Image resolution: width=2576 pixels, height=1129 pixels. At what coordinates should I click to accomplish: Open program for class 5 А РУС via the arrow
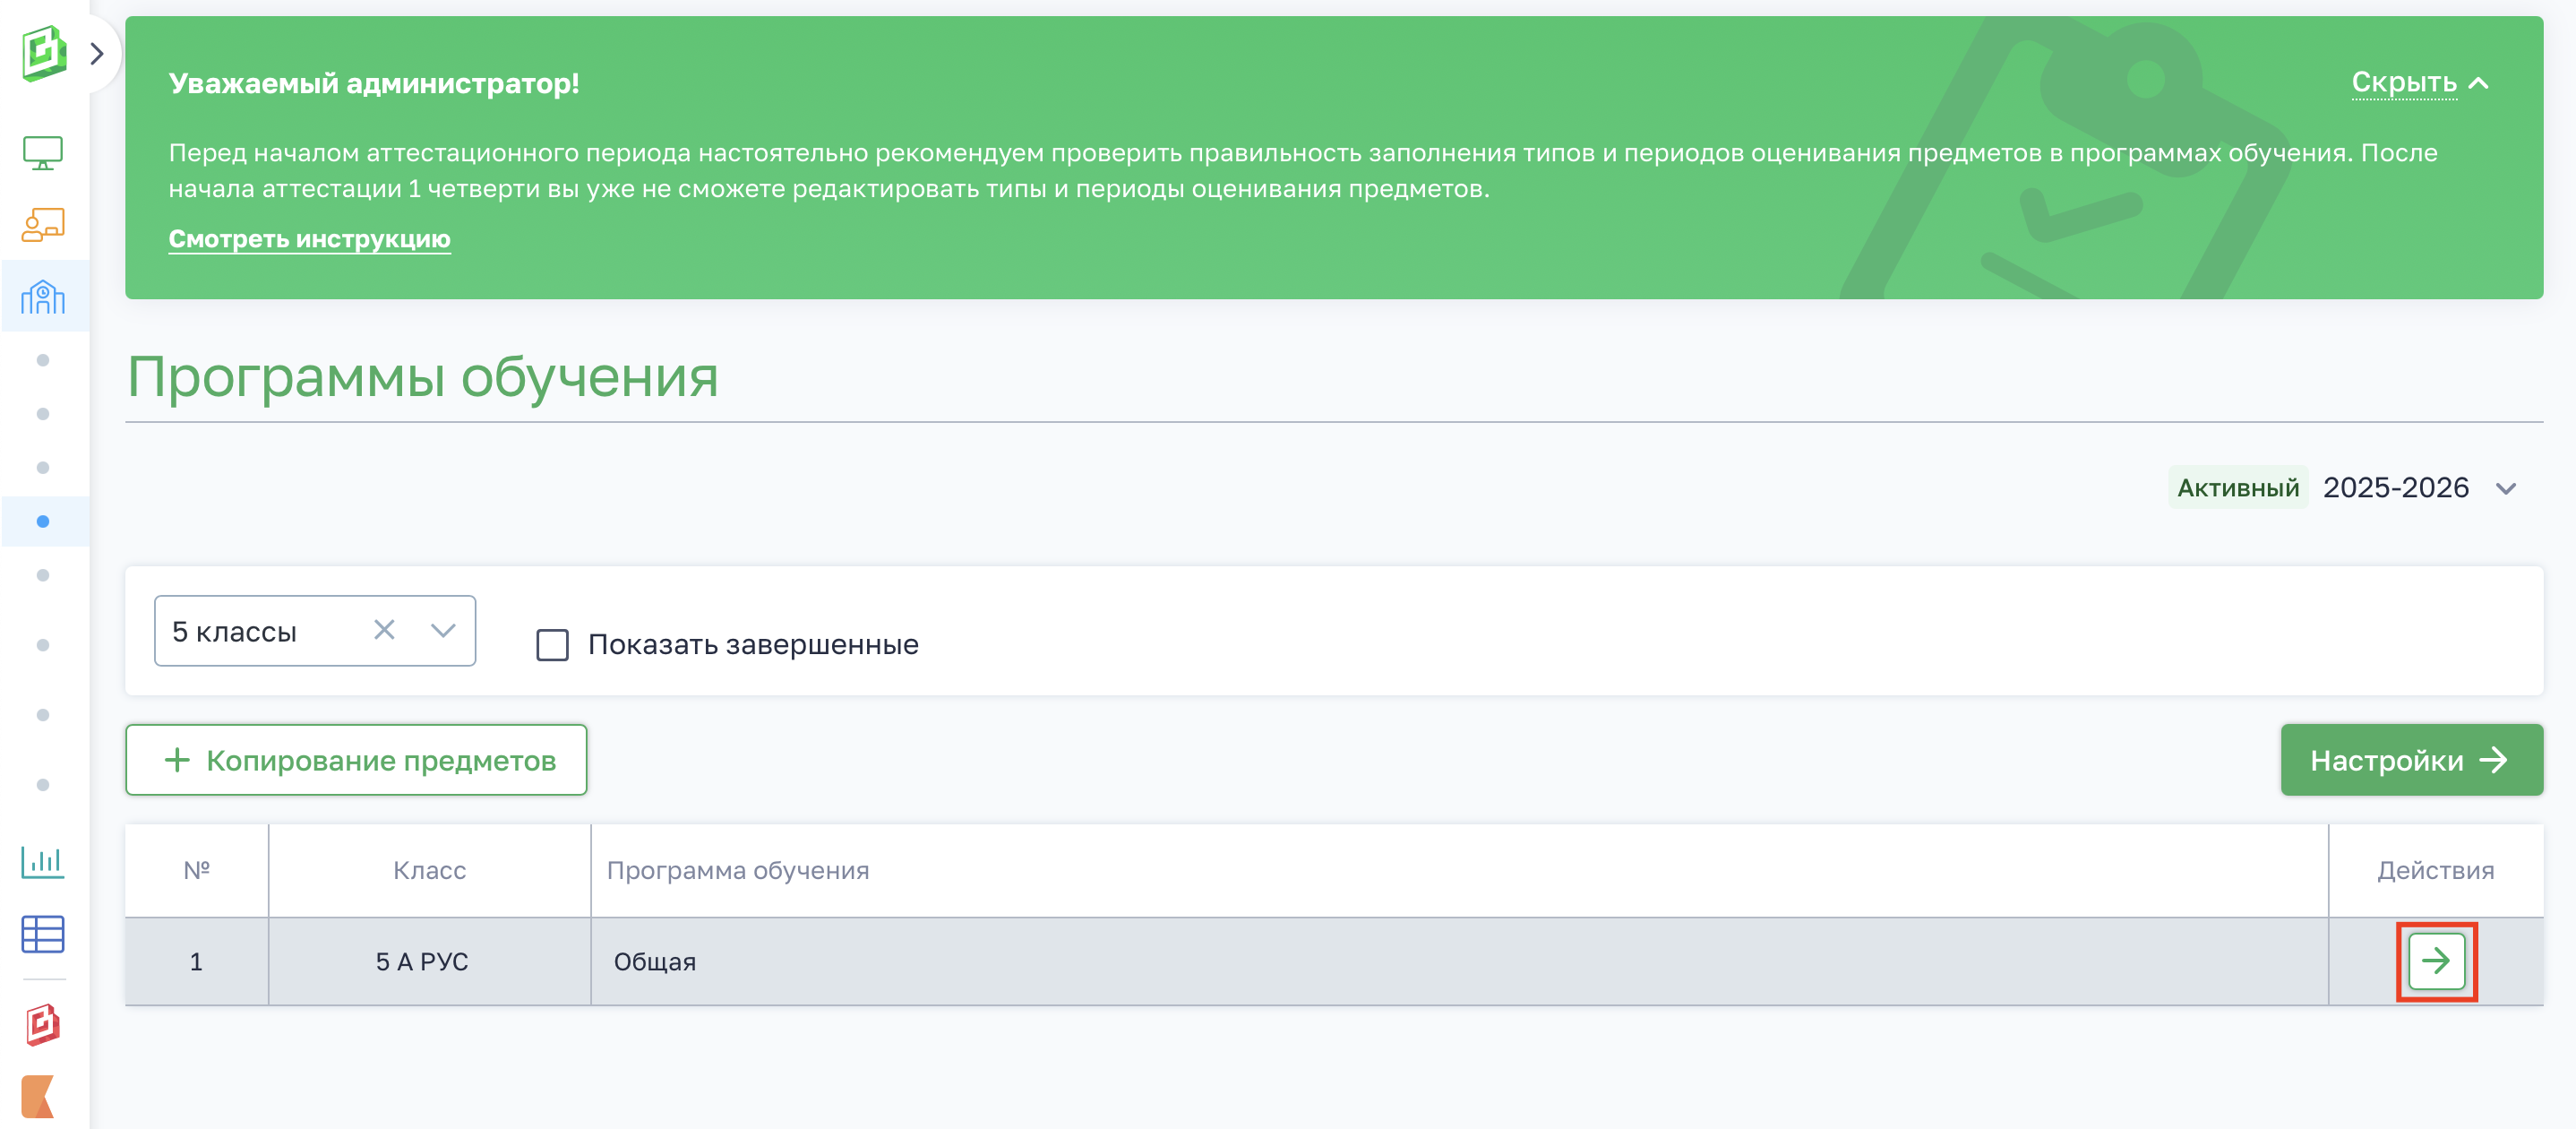pos(2435,961)
